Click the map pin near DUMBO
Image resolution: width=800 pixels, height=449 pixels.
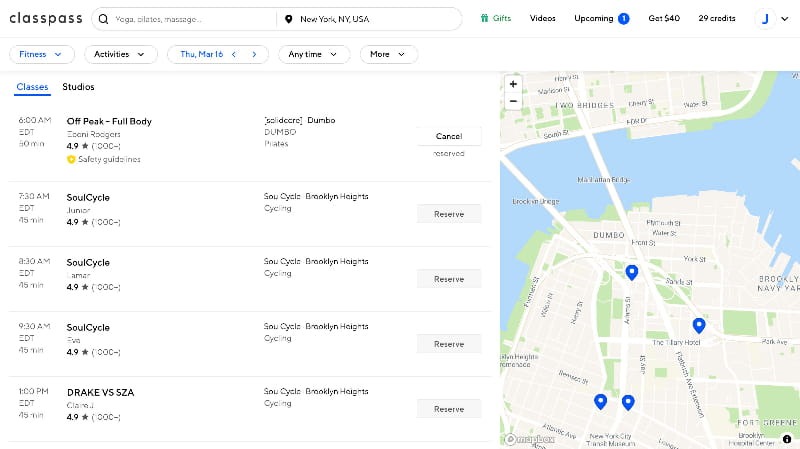pyautogui.click(x=631, y=272)
